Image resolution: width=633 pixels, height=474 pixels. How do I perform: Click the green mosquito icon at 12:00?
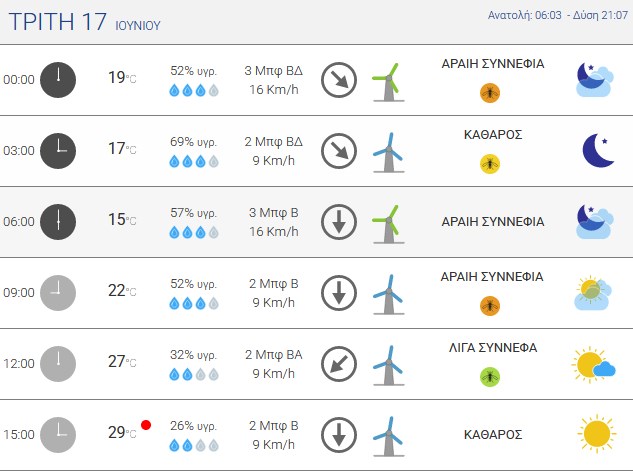pyautogui.click(x=490, y=377)
